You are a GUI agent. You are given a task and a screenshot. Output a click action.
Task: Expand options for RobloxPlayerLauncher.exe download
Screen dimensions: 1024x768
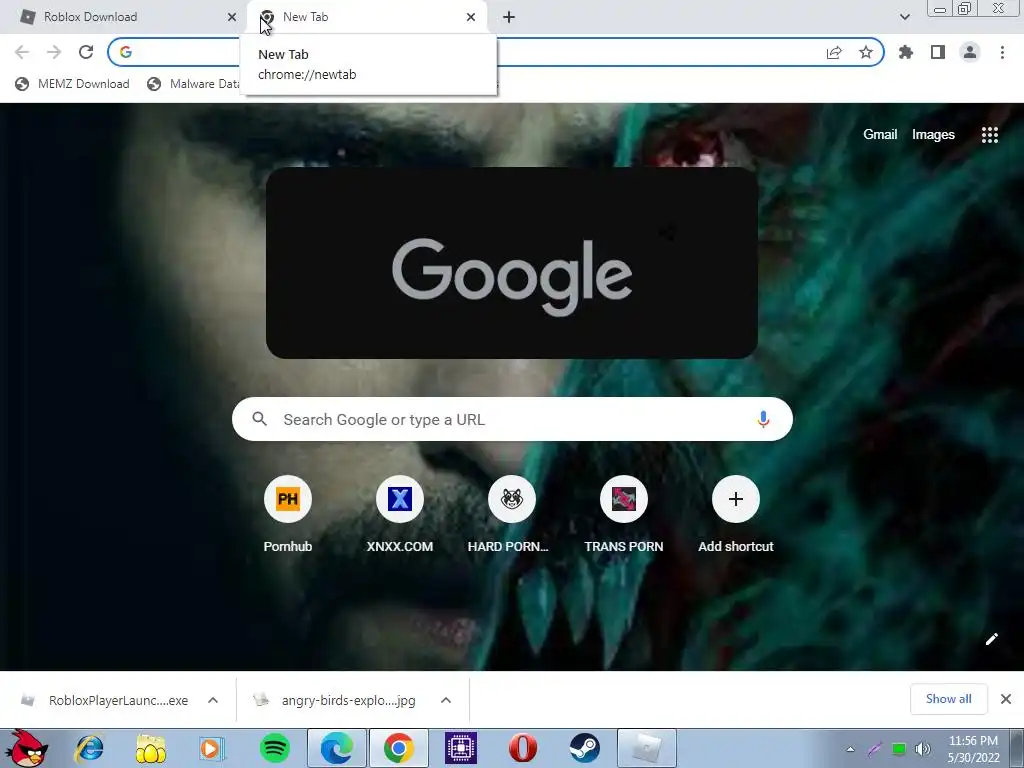(213, 700)
